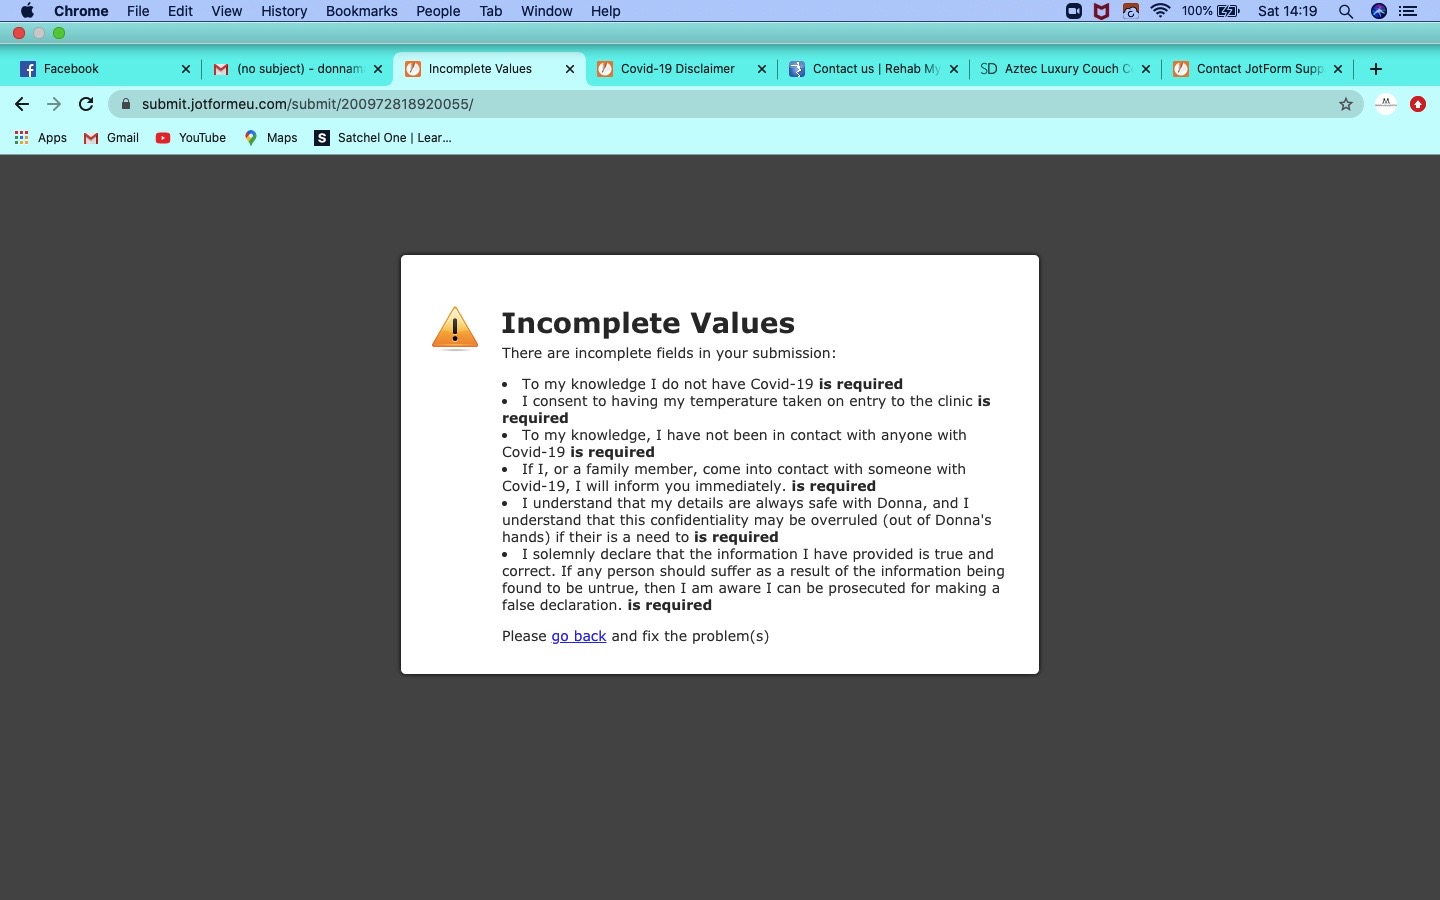Screen dimensions: 1440x900
Task: Open the Bookmarks menu
Action: [x=361, y=11]
